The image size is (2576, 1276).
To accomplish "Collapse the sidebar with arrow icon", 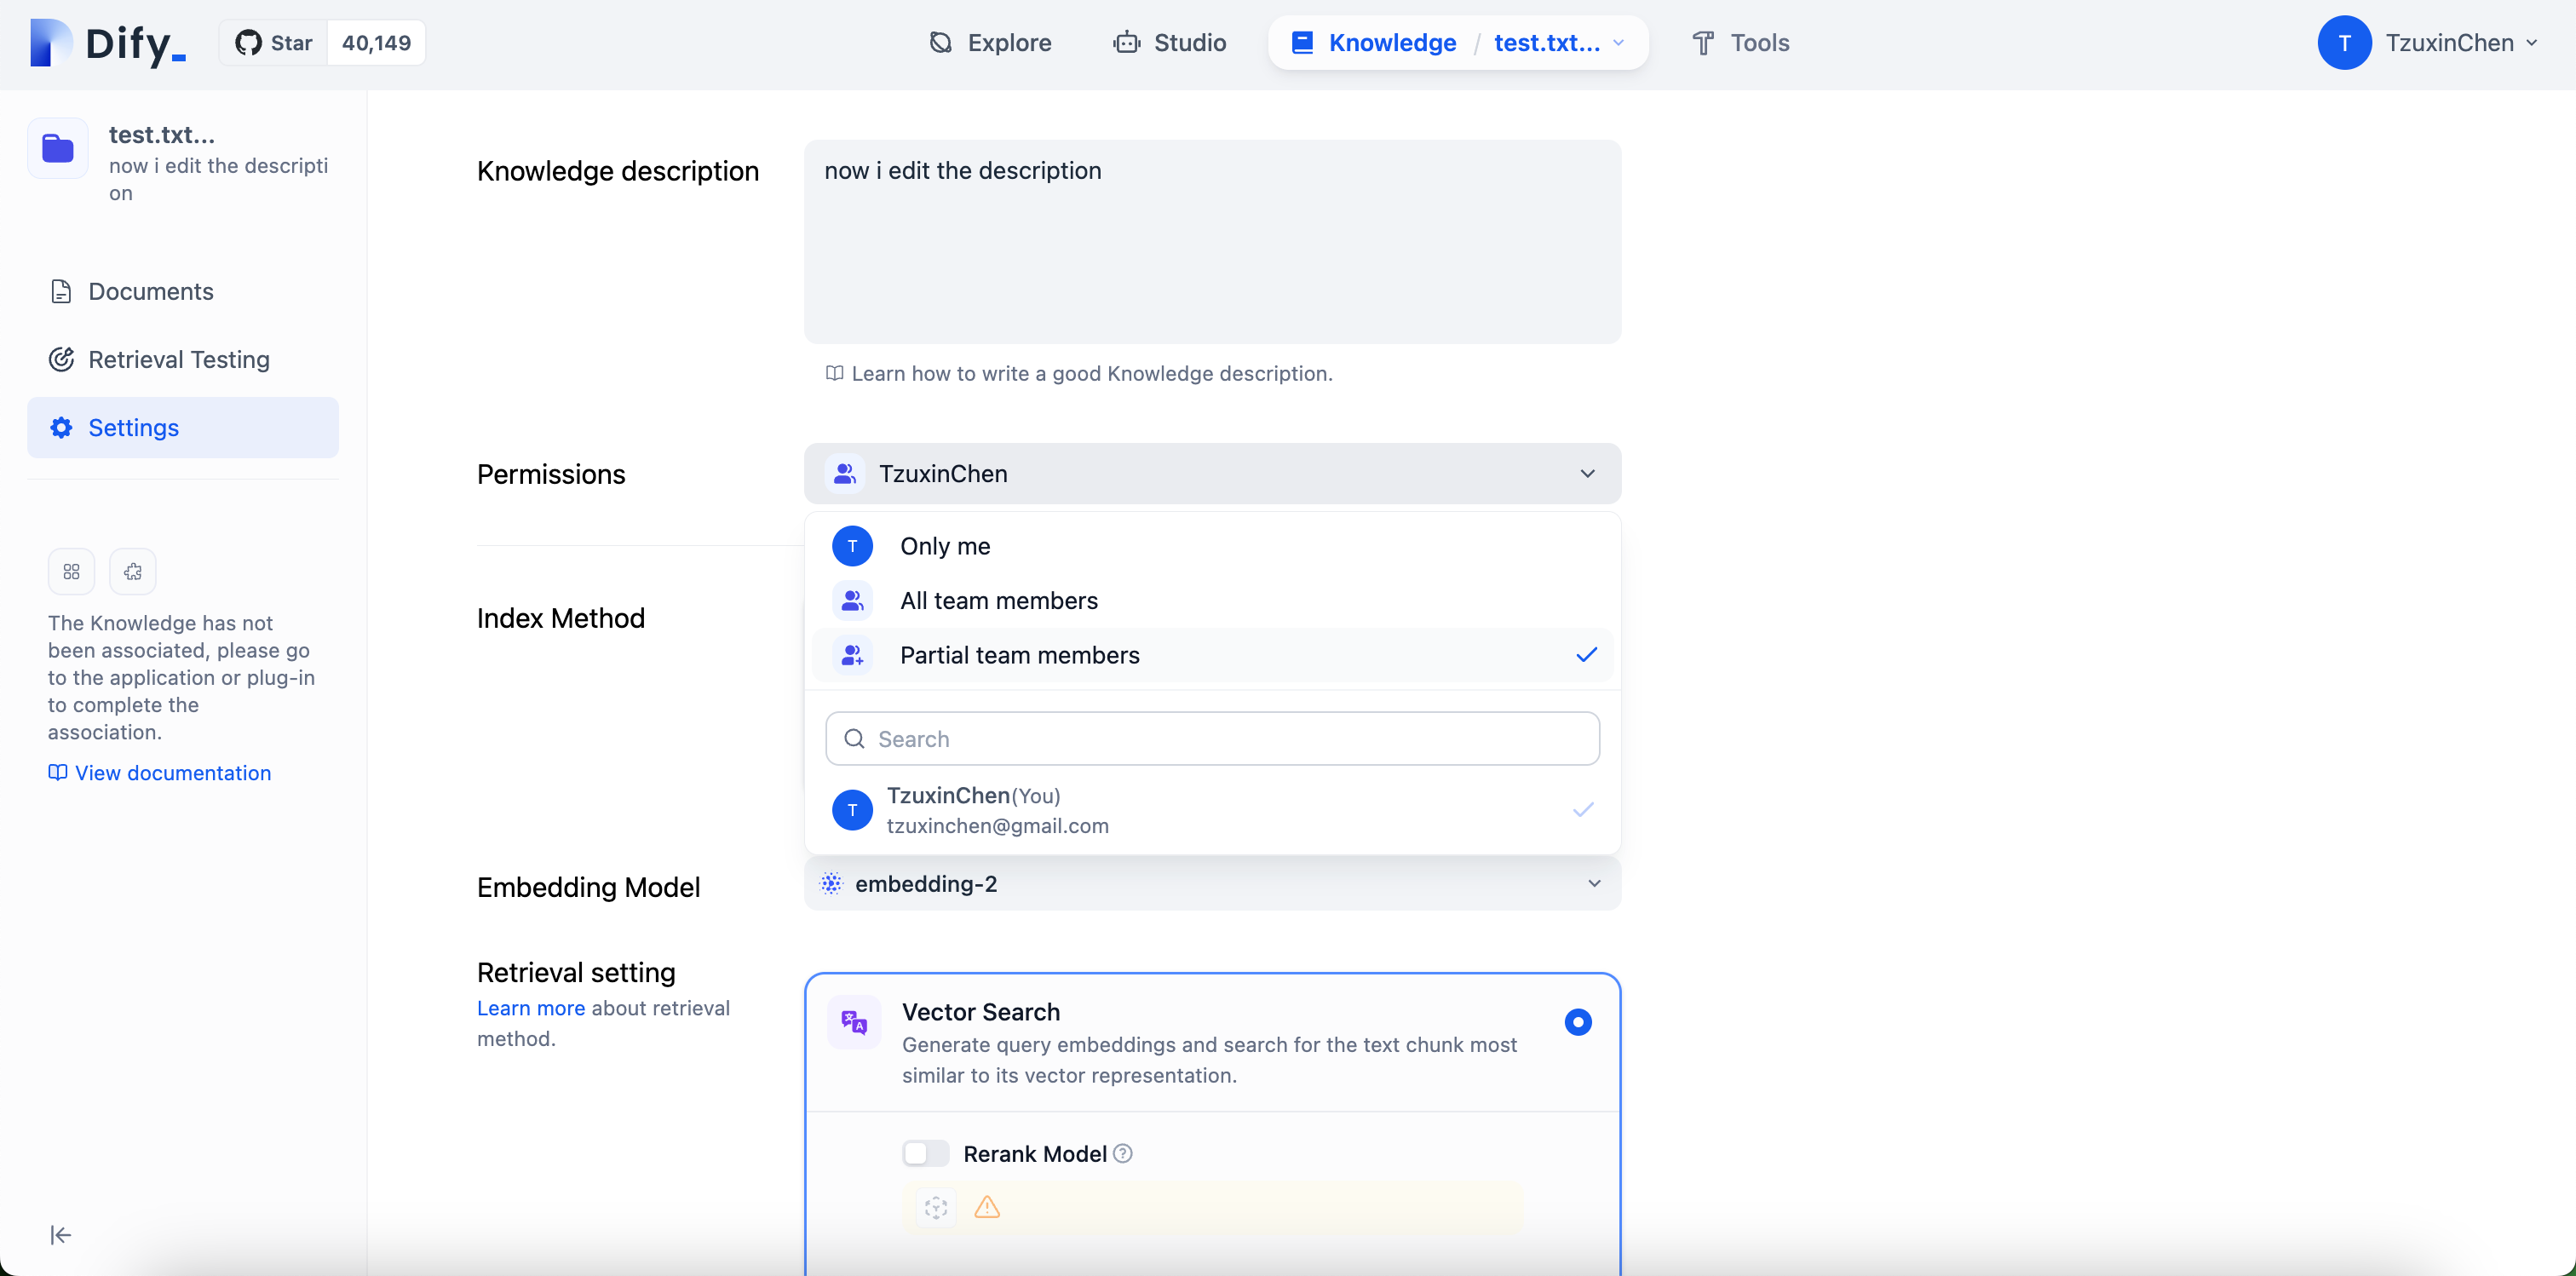I will point(61,1235).
